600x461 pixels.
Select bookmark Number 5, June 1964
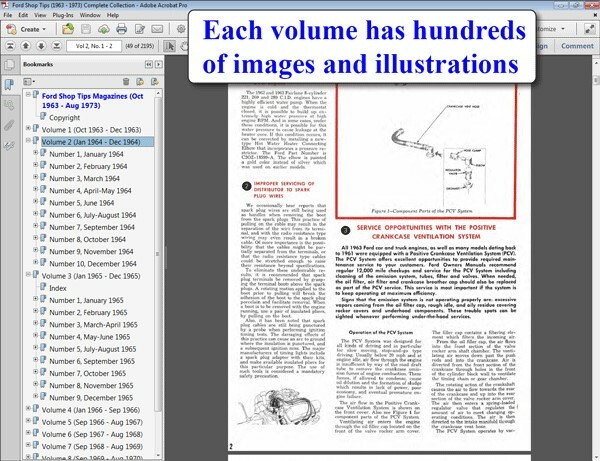82,202
